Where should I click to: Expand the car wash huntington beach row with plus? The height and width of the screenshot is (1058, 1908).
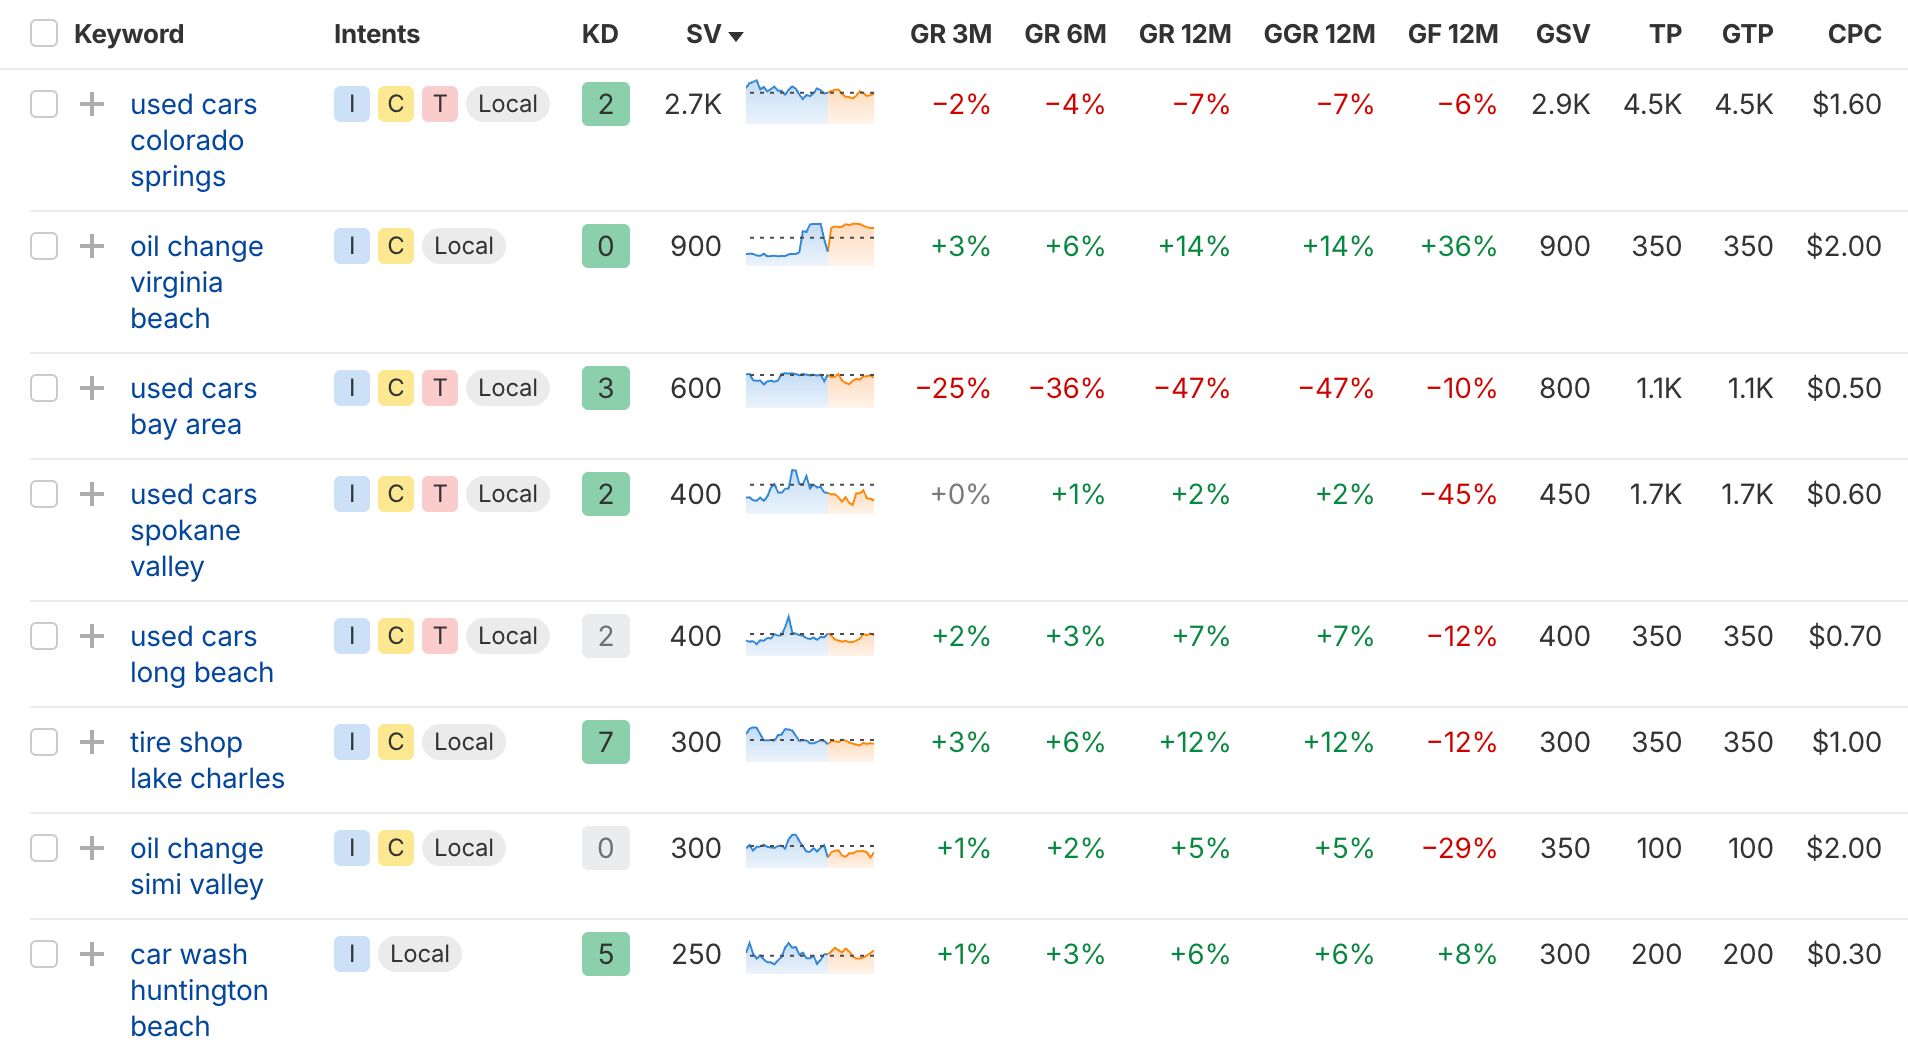(x=92, y=954)
